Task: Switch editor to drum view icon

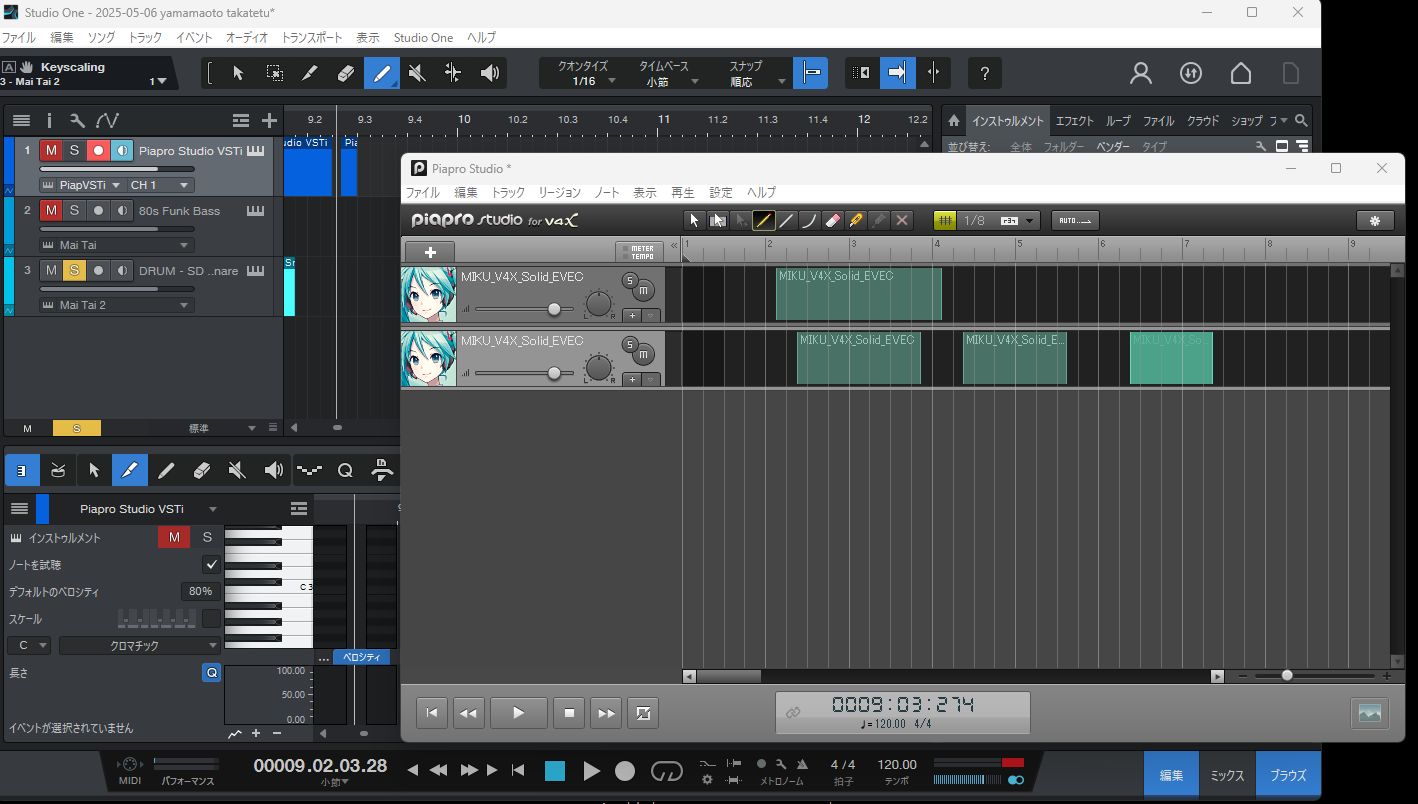Action: point(58,470)
